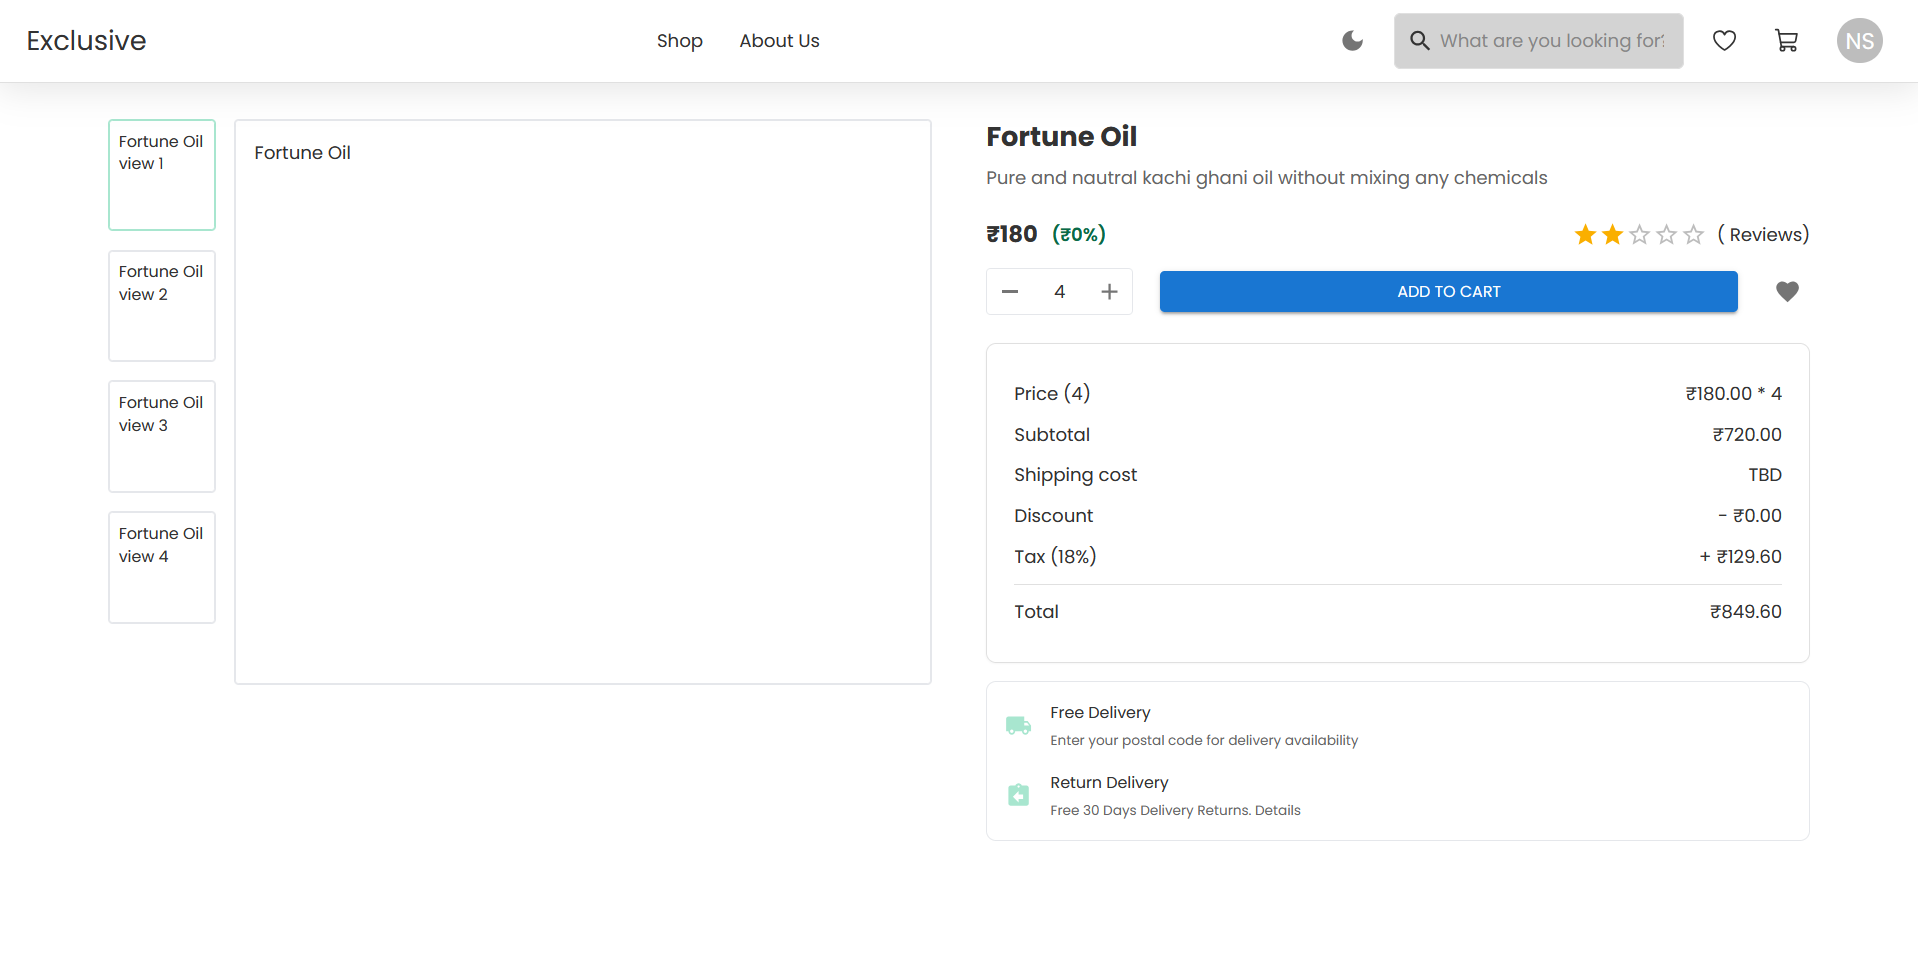Viewport: 1918px width, 976px height.
Task: Add product to wishlist using heart icon
Action: (x=1787, y=292)
